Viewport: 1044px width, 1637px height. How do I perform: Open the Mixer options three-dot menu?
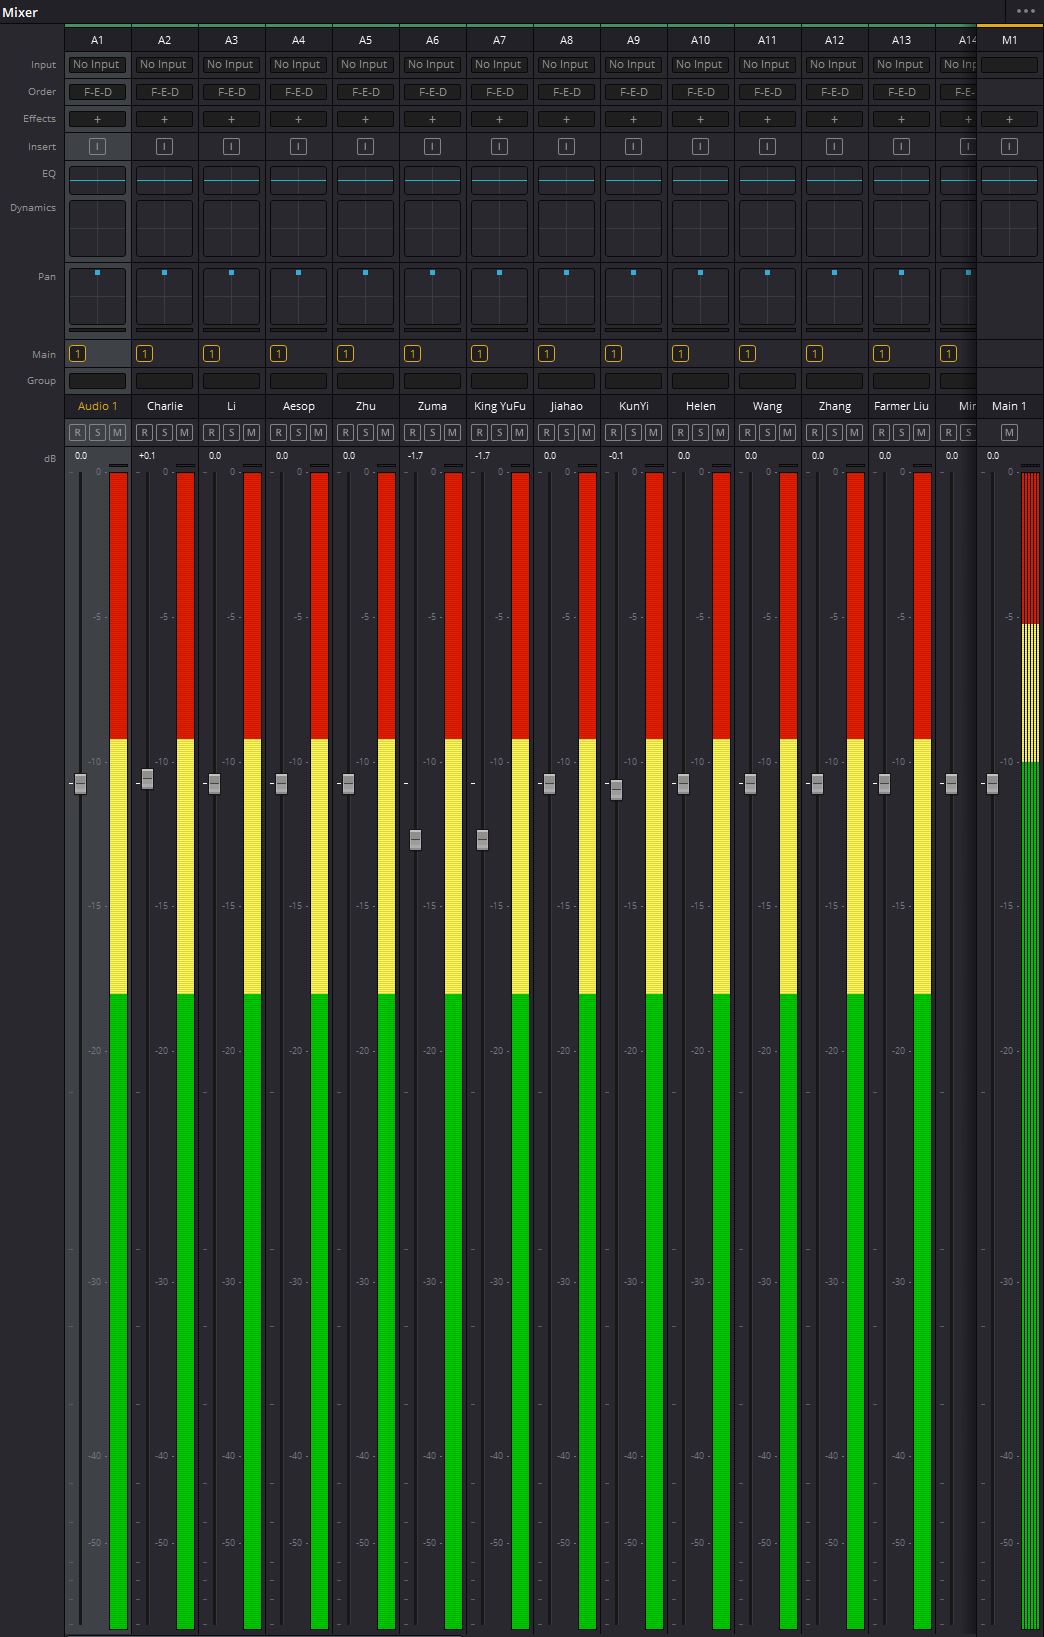click(1026, 11)
